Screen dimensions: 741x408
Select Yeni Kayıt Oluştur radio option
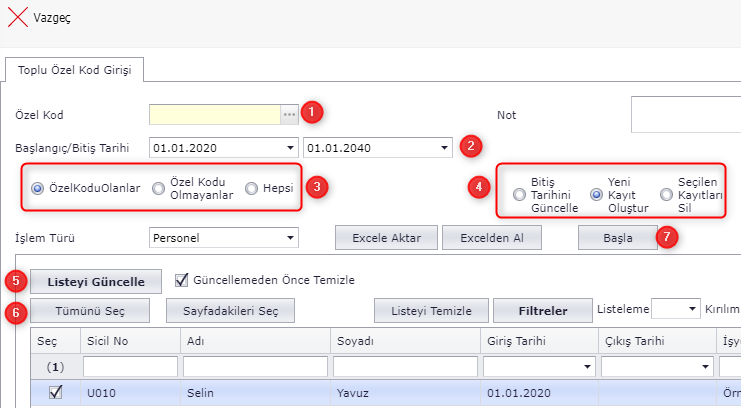(597, 194)
